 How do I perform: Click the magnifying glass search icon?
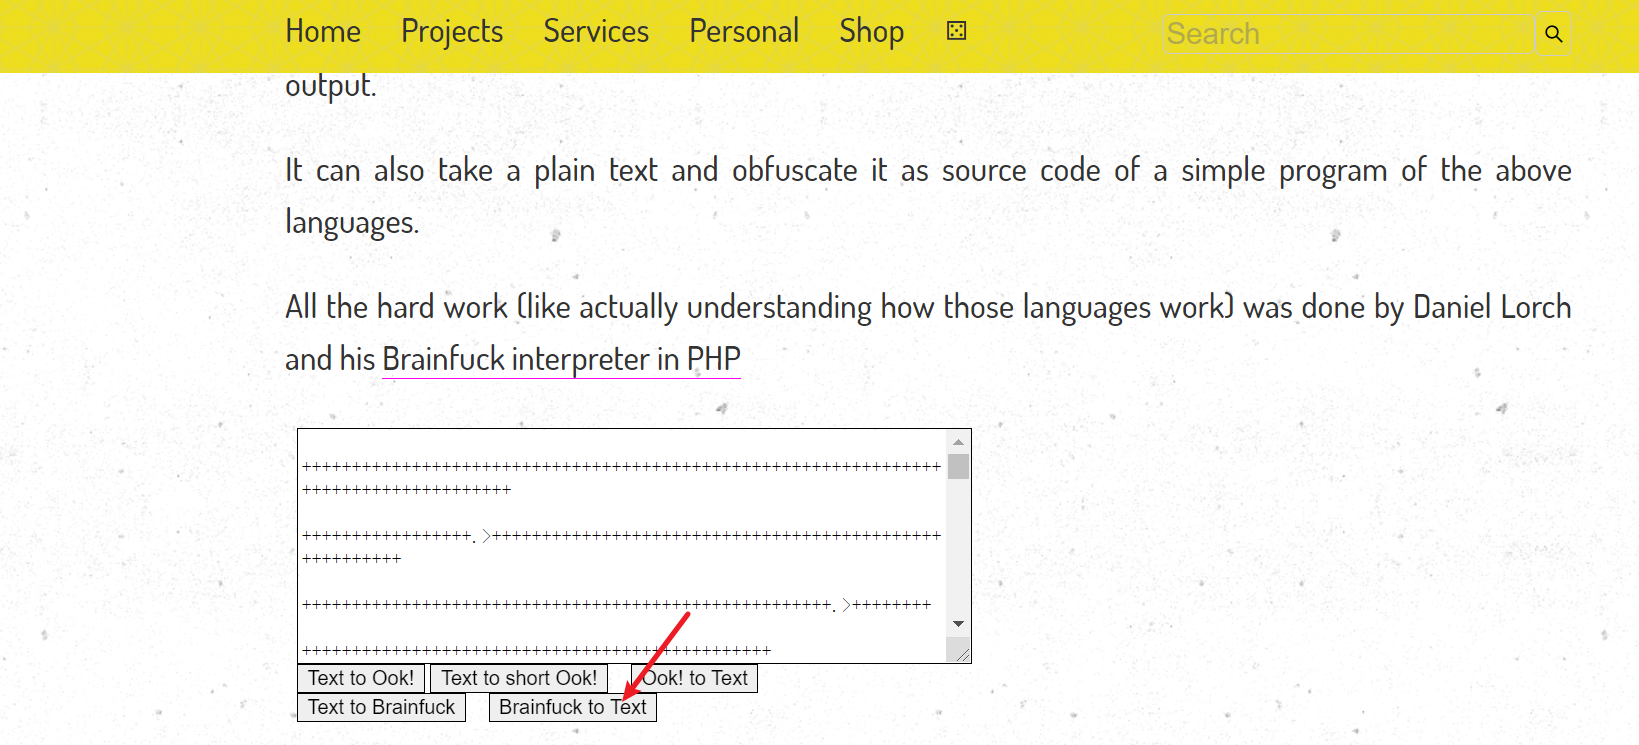pos(1553,34)
